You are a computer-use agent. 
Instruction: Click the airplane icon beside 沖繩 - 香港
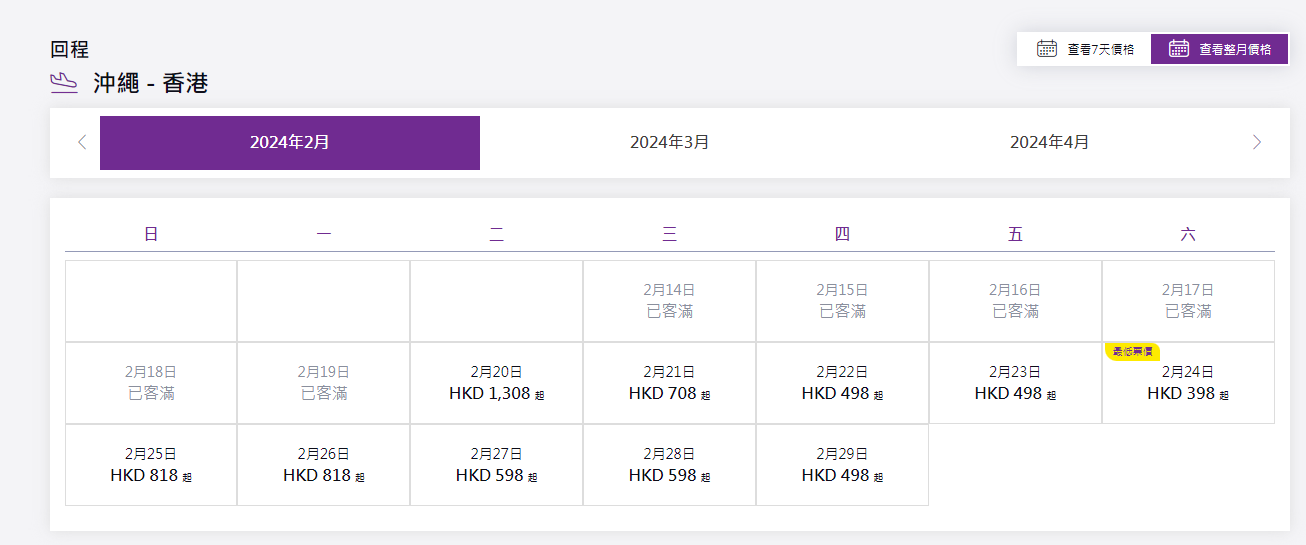(64, 83)
